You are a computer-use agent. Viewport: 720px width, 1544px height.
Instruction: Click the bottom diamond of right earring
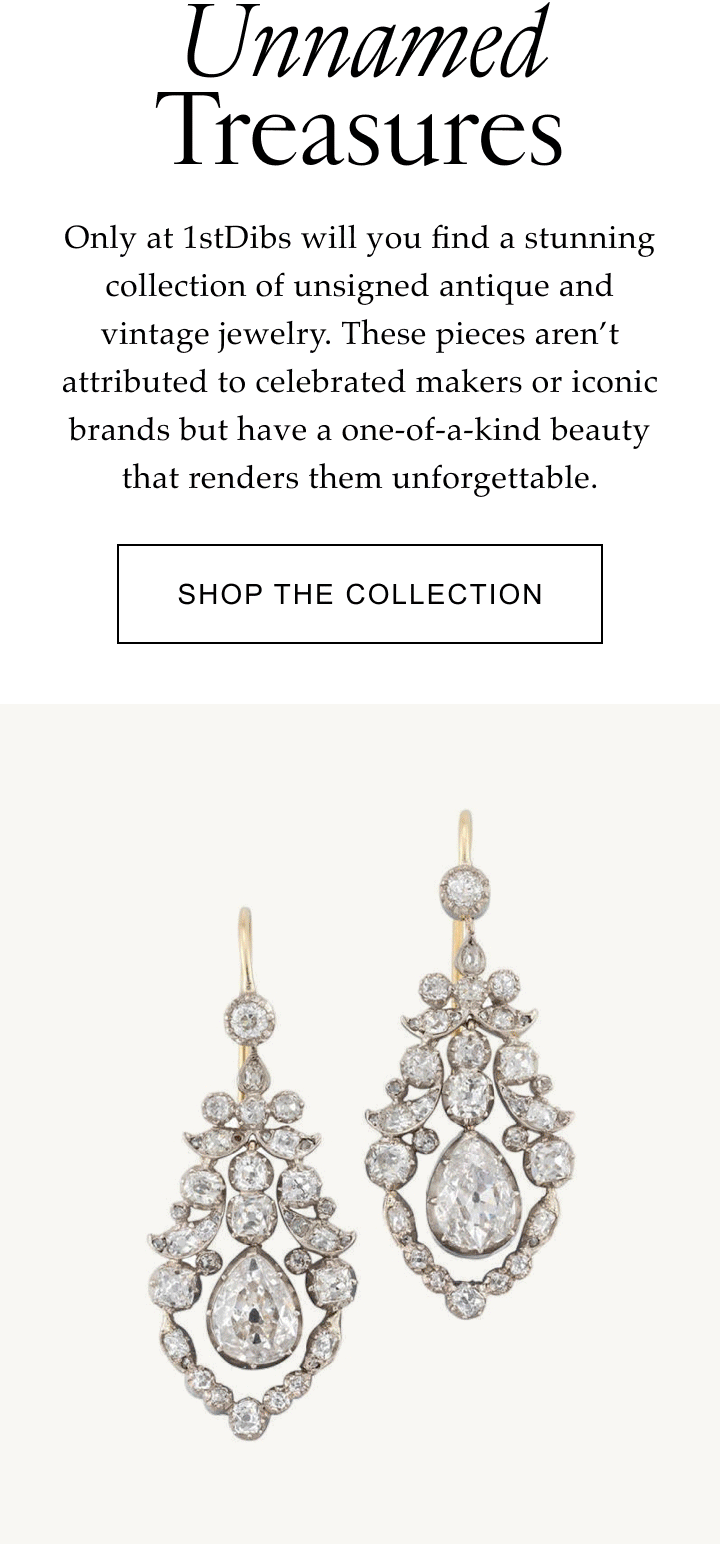(466, 1300)
